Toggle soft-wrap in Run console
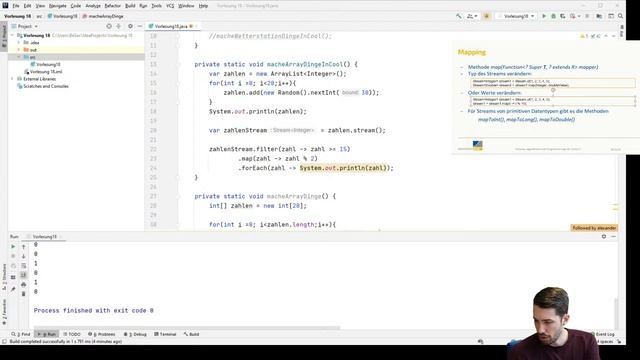Image resolution: width=640 pixels, height=360 pixels. pyautogui.click(x=24, y=266)
